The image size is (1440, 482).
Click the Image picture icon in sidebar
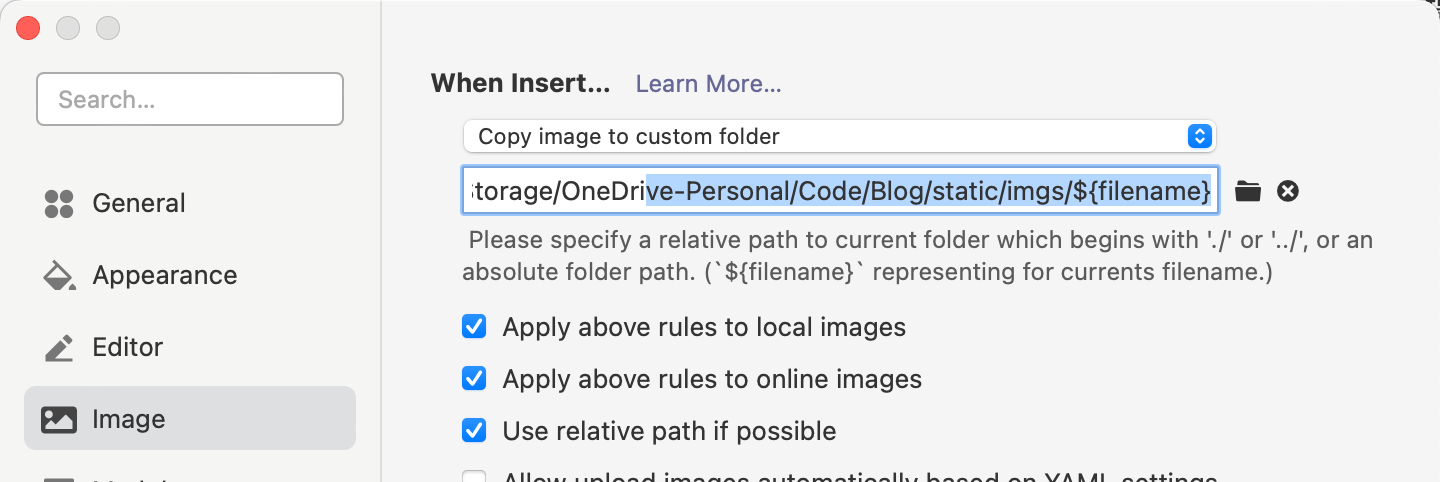click(x=59, y=419)
